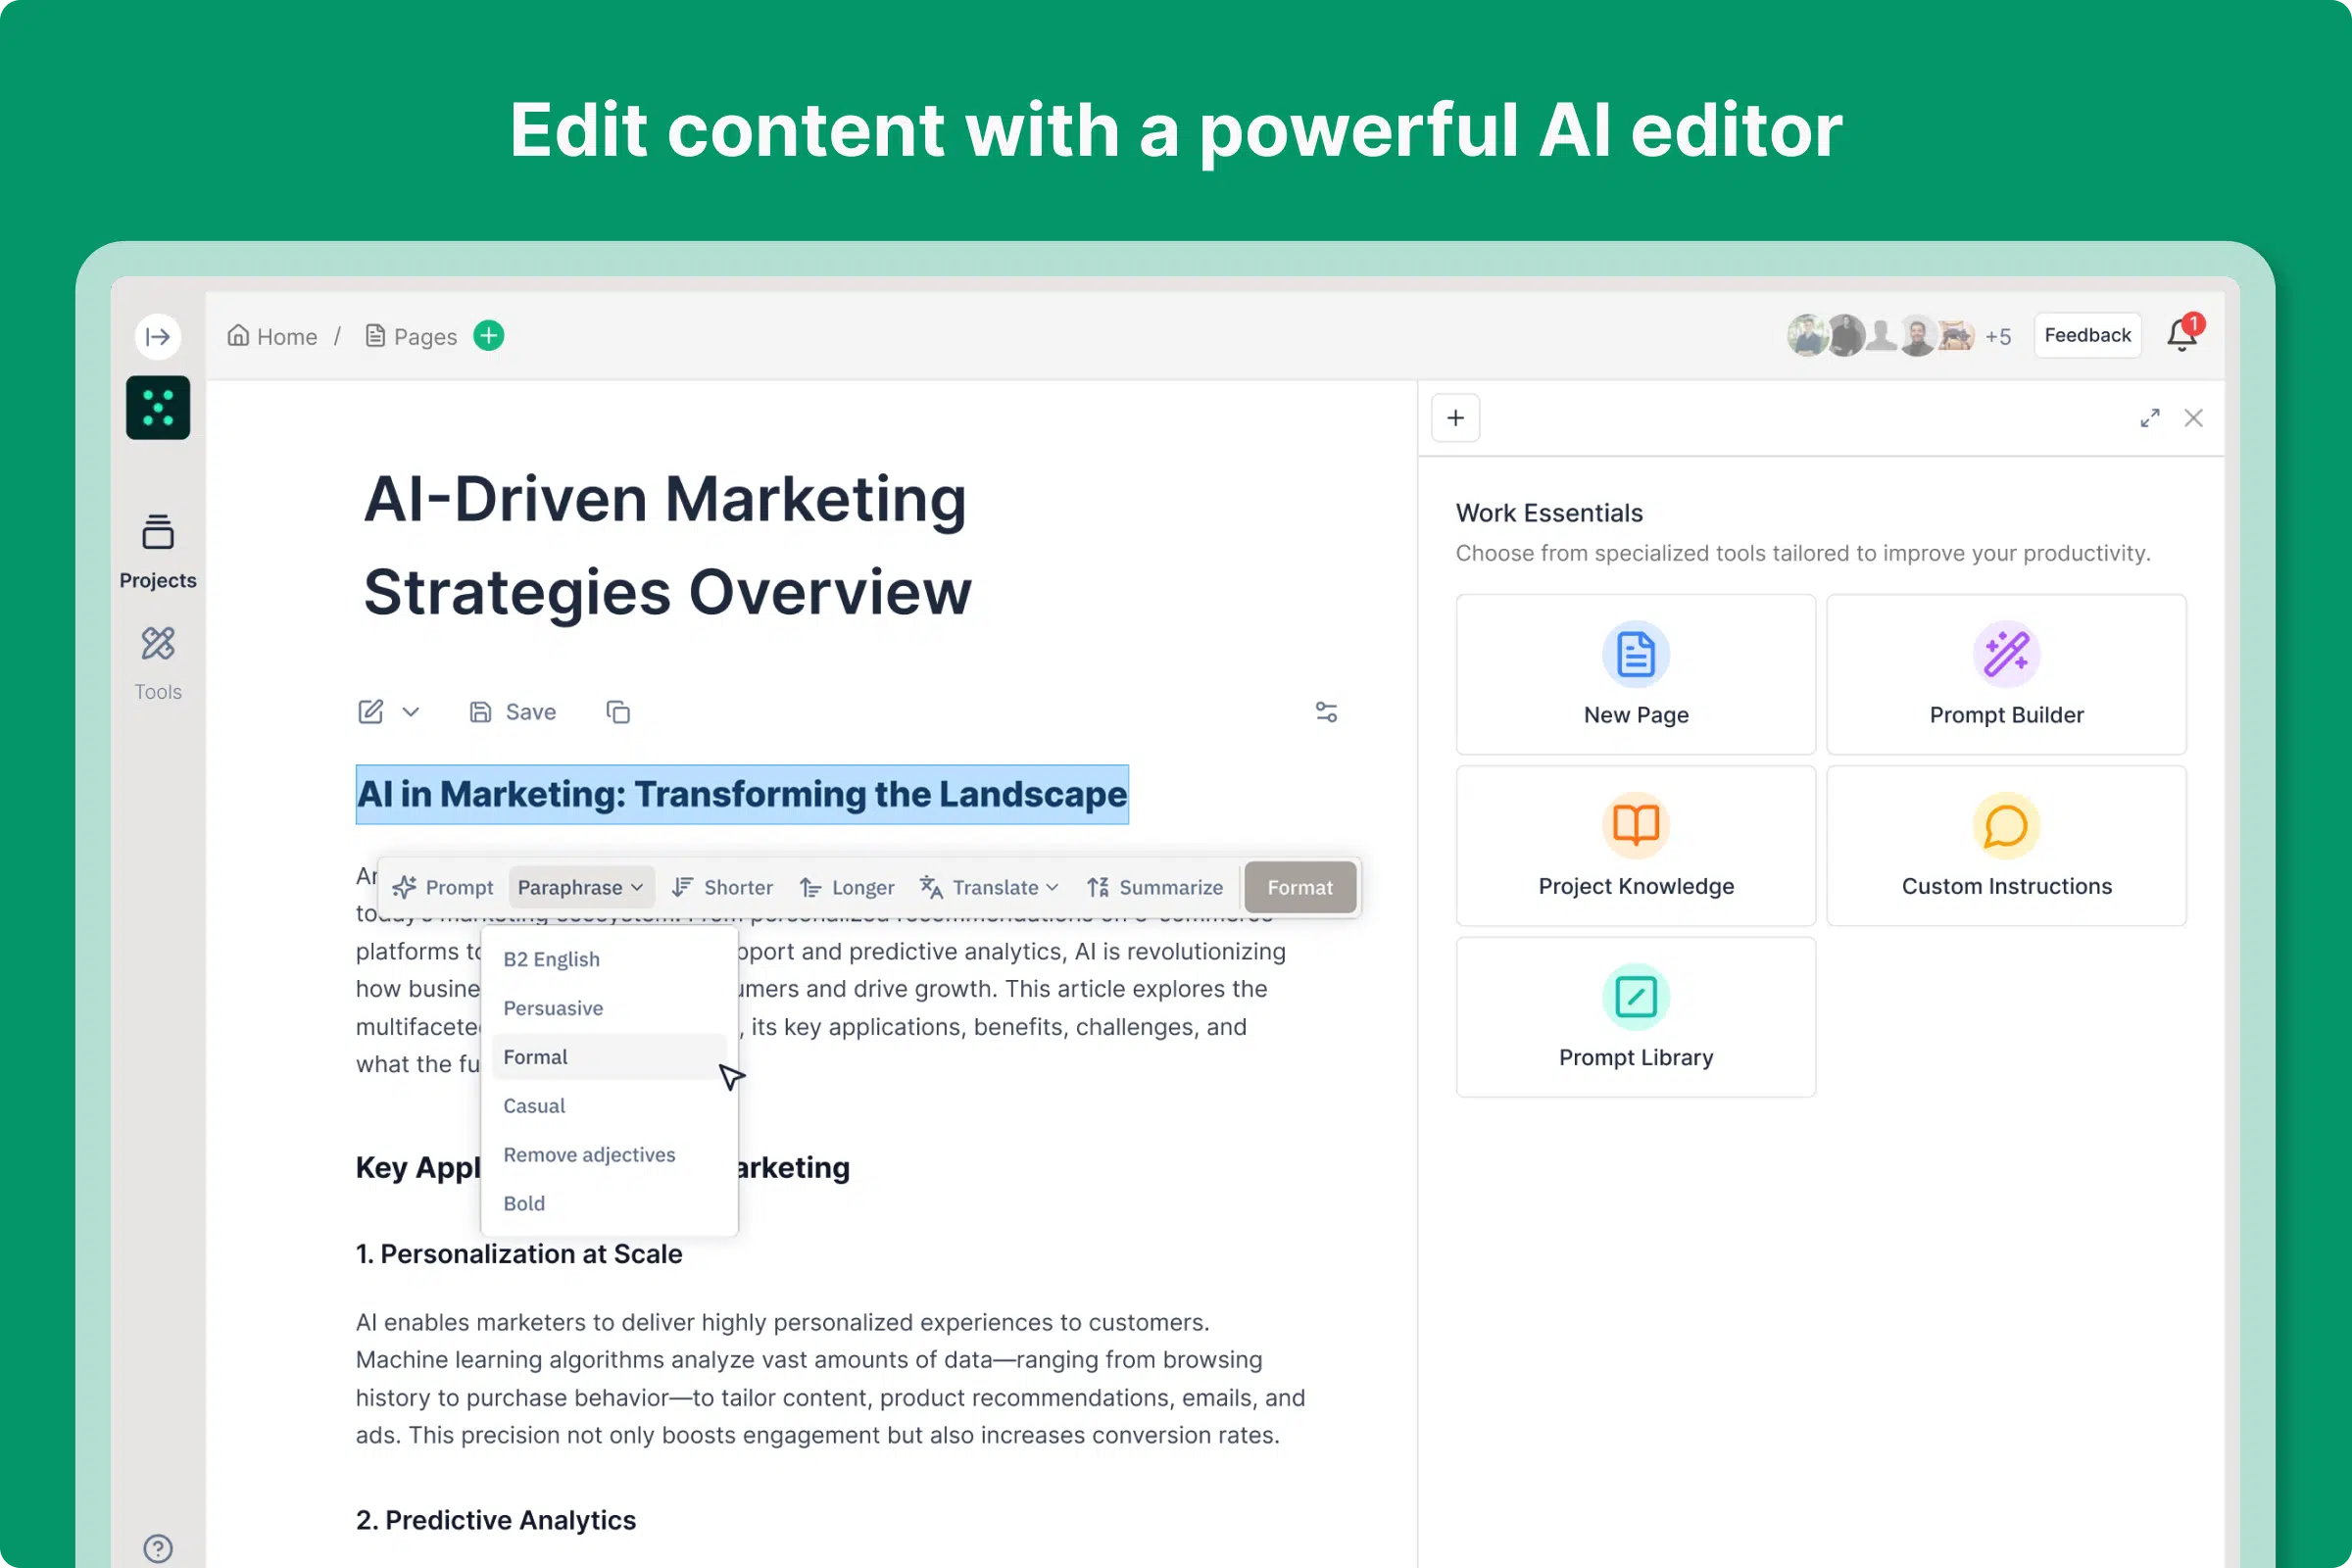Click the Format button

pos(1300,887)
